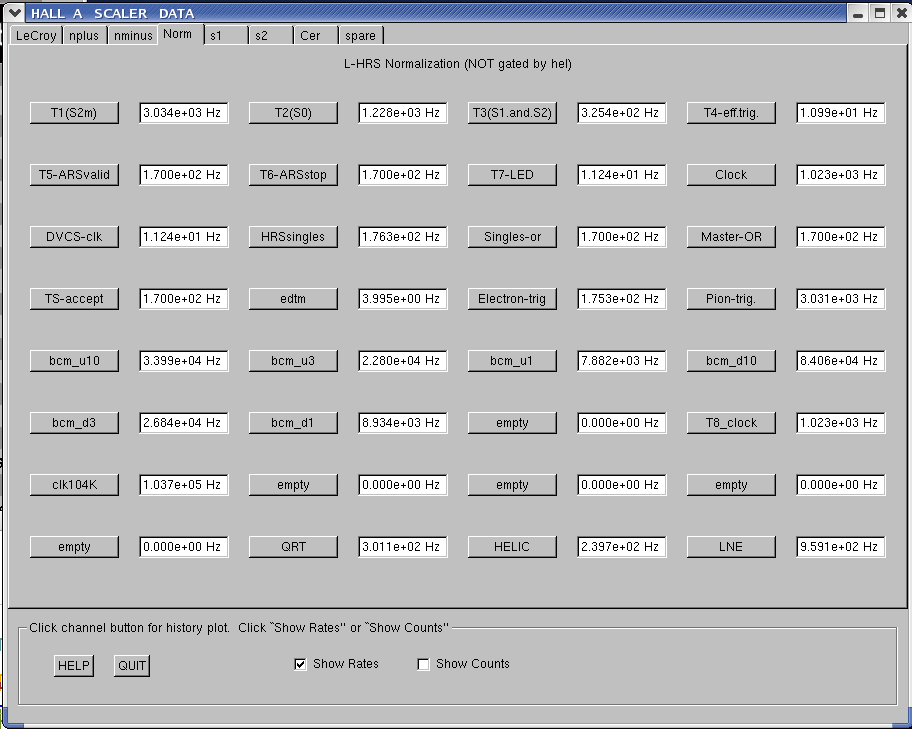The height and width of the screenshot is (729, 912).
Task: Minimize the Hall A Scaler Data window
Action: pyautogui.click(x=858, y=13)
